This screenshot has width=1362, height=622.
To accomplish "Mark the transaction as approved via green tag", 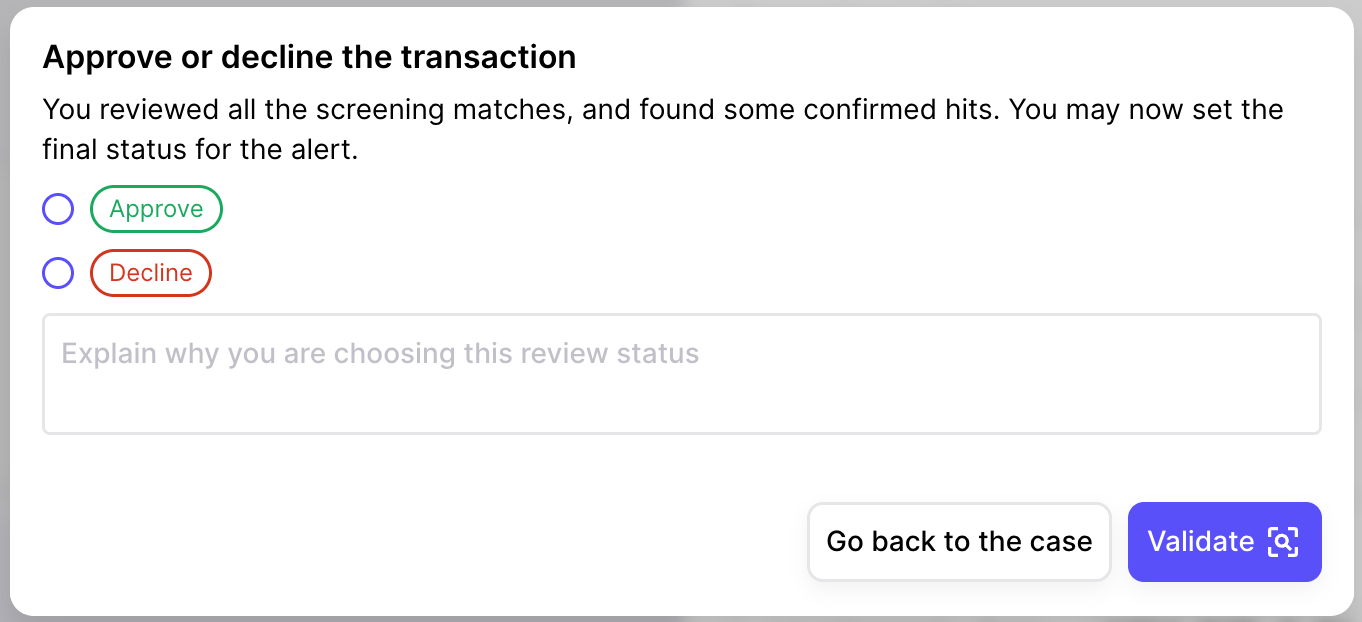I will tap(156, 209).
